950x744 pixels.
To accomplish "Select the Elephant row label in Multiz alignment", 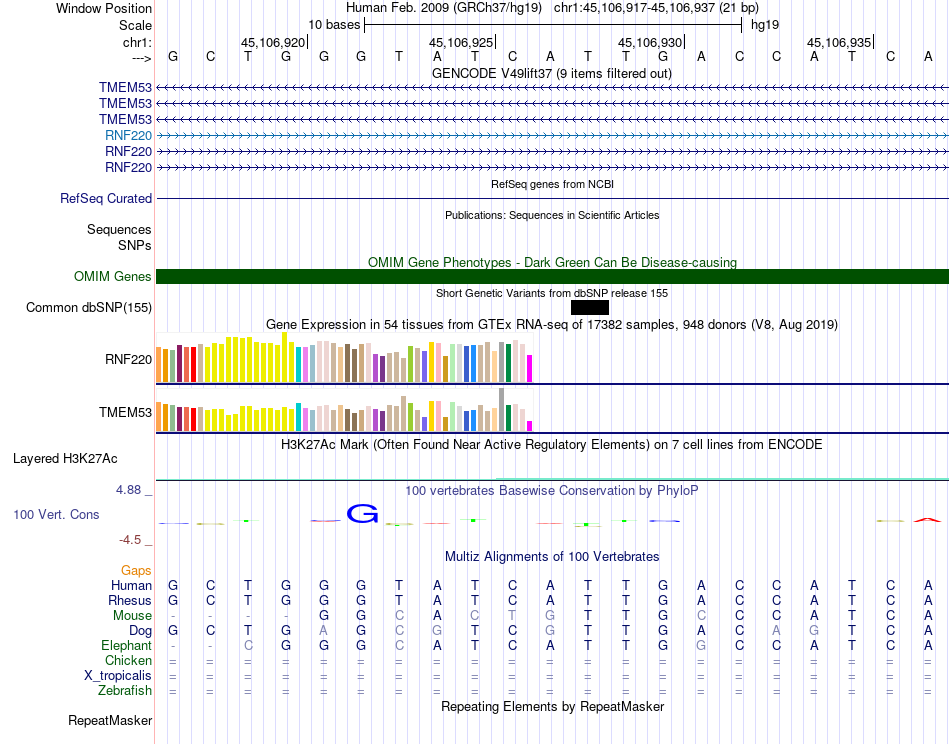I will coord(126,646).
